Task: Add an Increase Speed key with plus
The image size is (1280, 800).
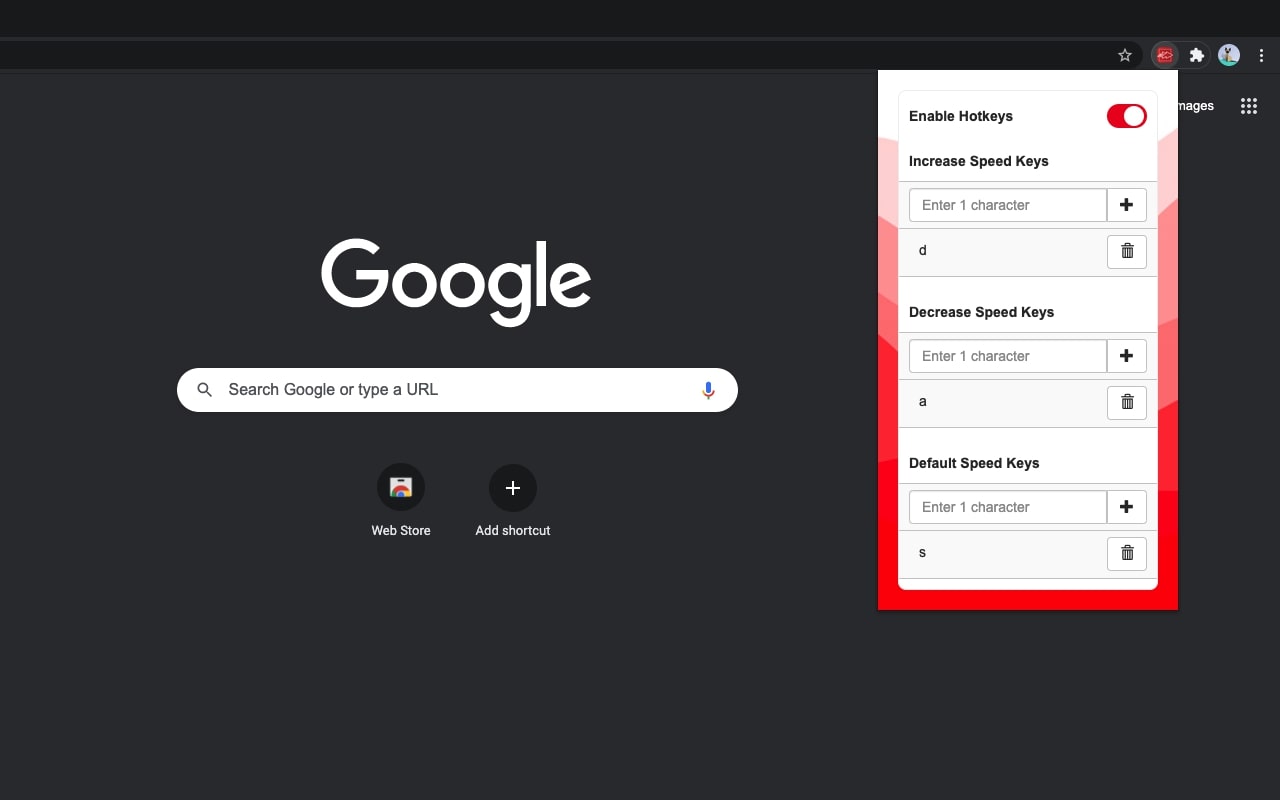Action: click(x=1127, y=205)
